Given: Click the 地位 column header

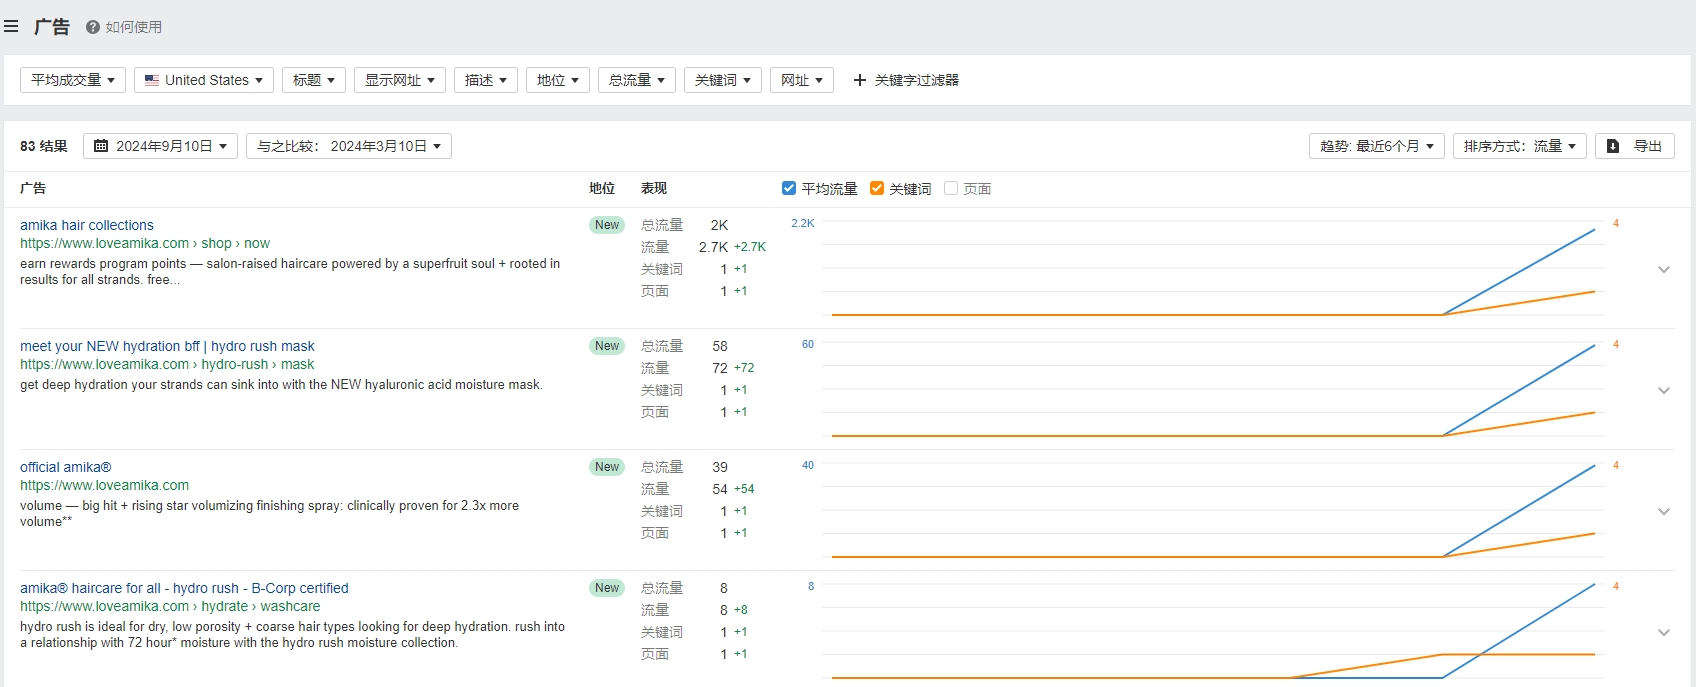Looking at the screenshot, I should [602, 188].
